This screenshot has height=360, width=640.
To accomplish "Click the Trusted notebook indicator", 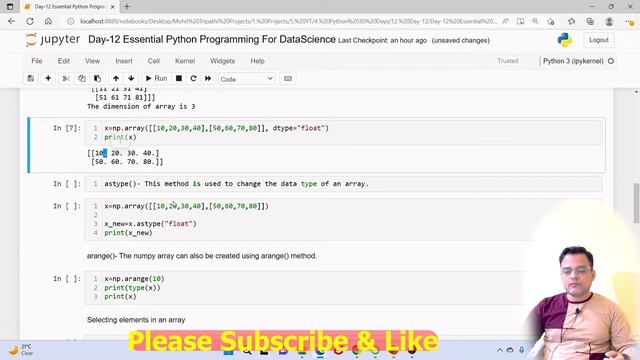I will (x=508, y=61).
